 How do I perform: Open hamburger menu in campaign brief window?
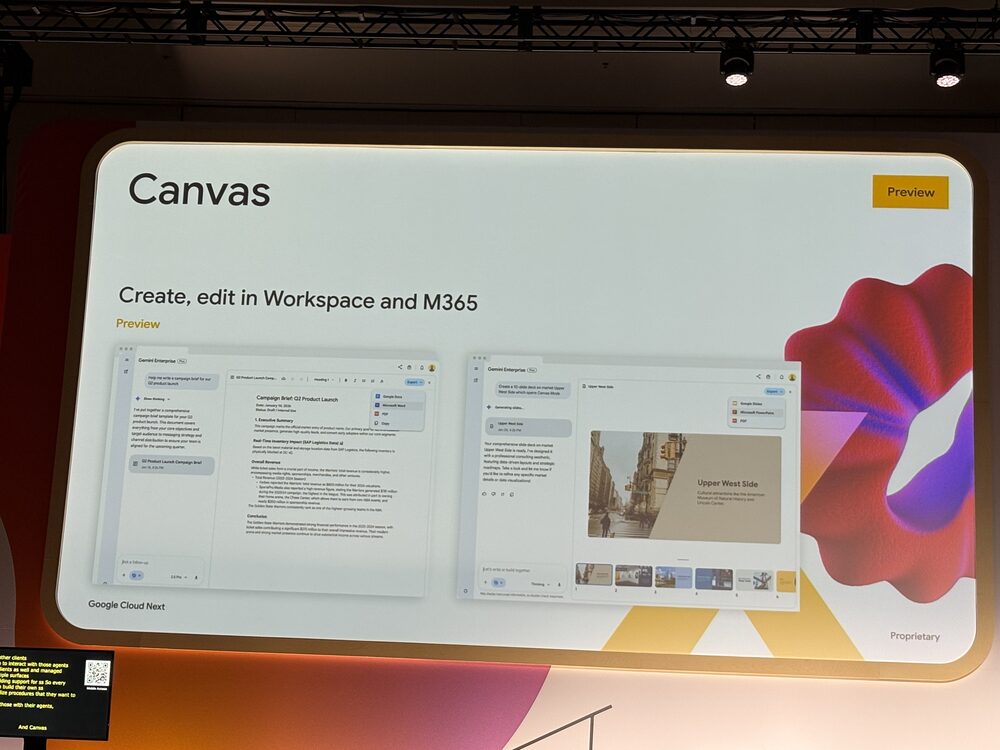click(x=127, y=358)
